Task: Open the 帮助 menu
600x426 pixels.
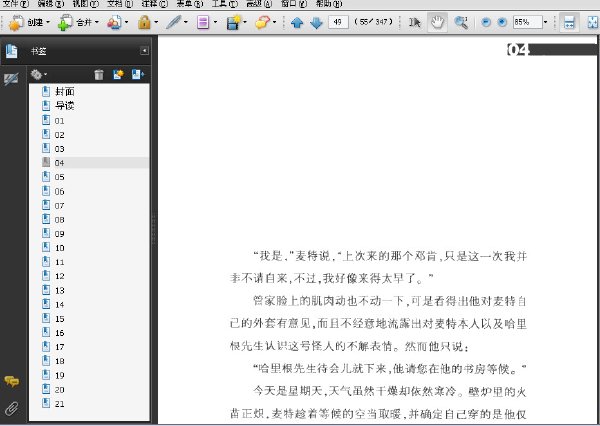Action: 329,4
